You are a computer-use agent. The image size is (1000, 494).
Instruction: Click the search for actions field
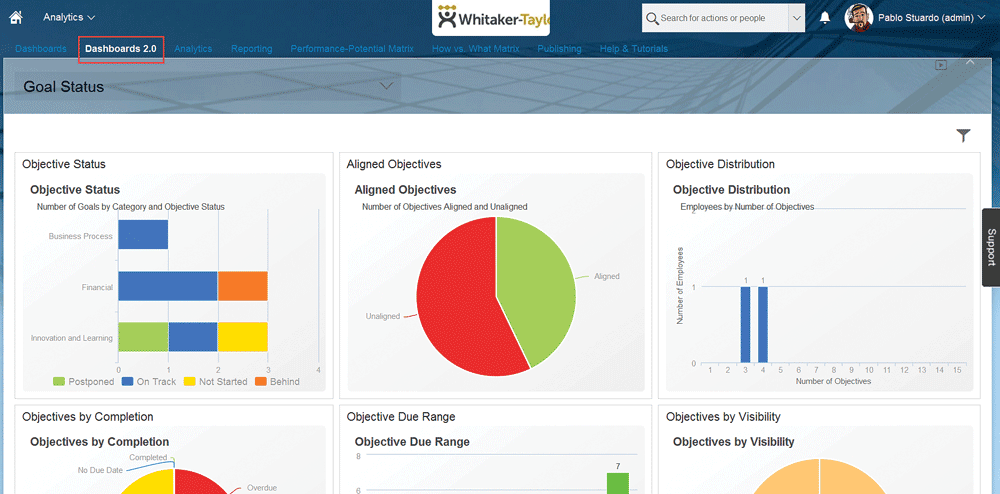tap(720, 18)
